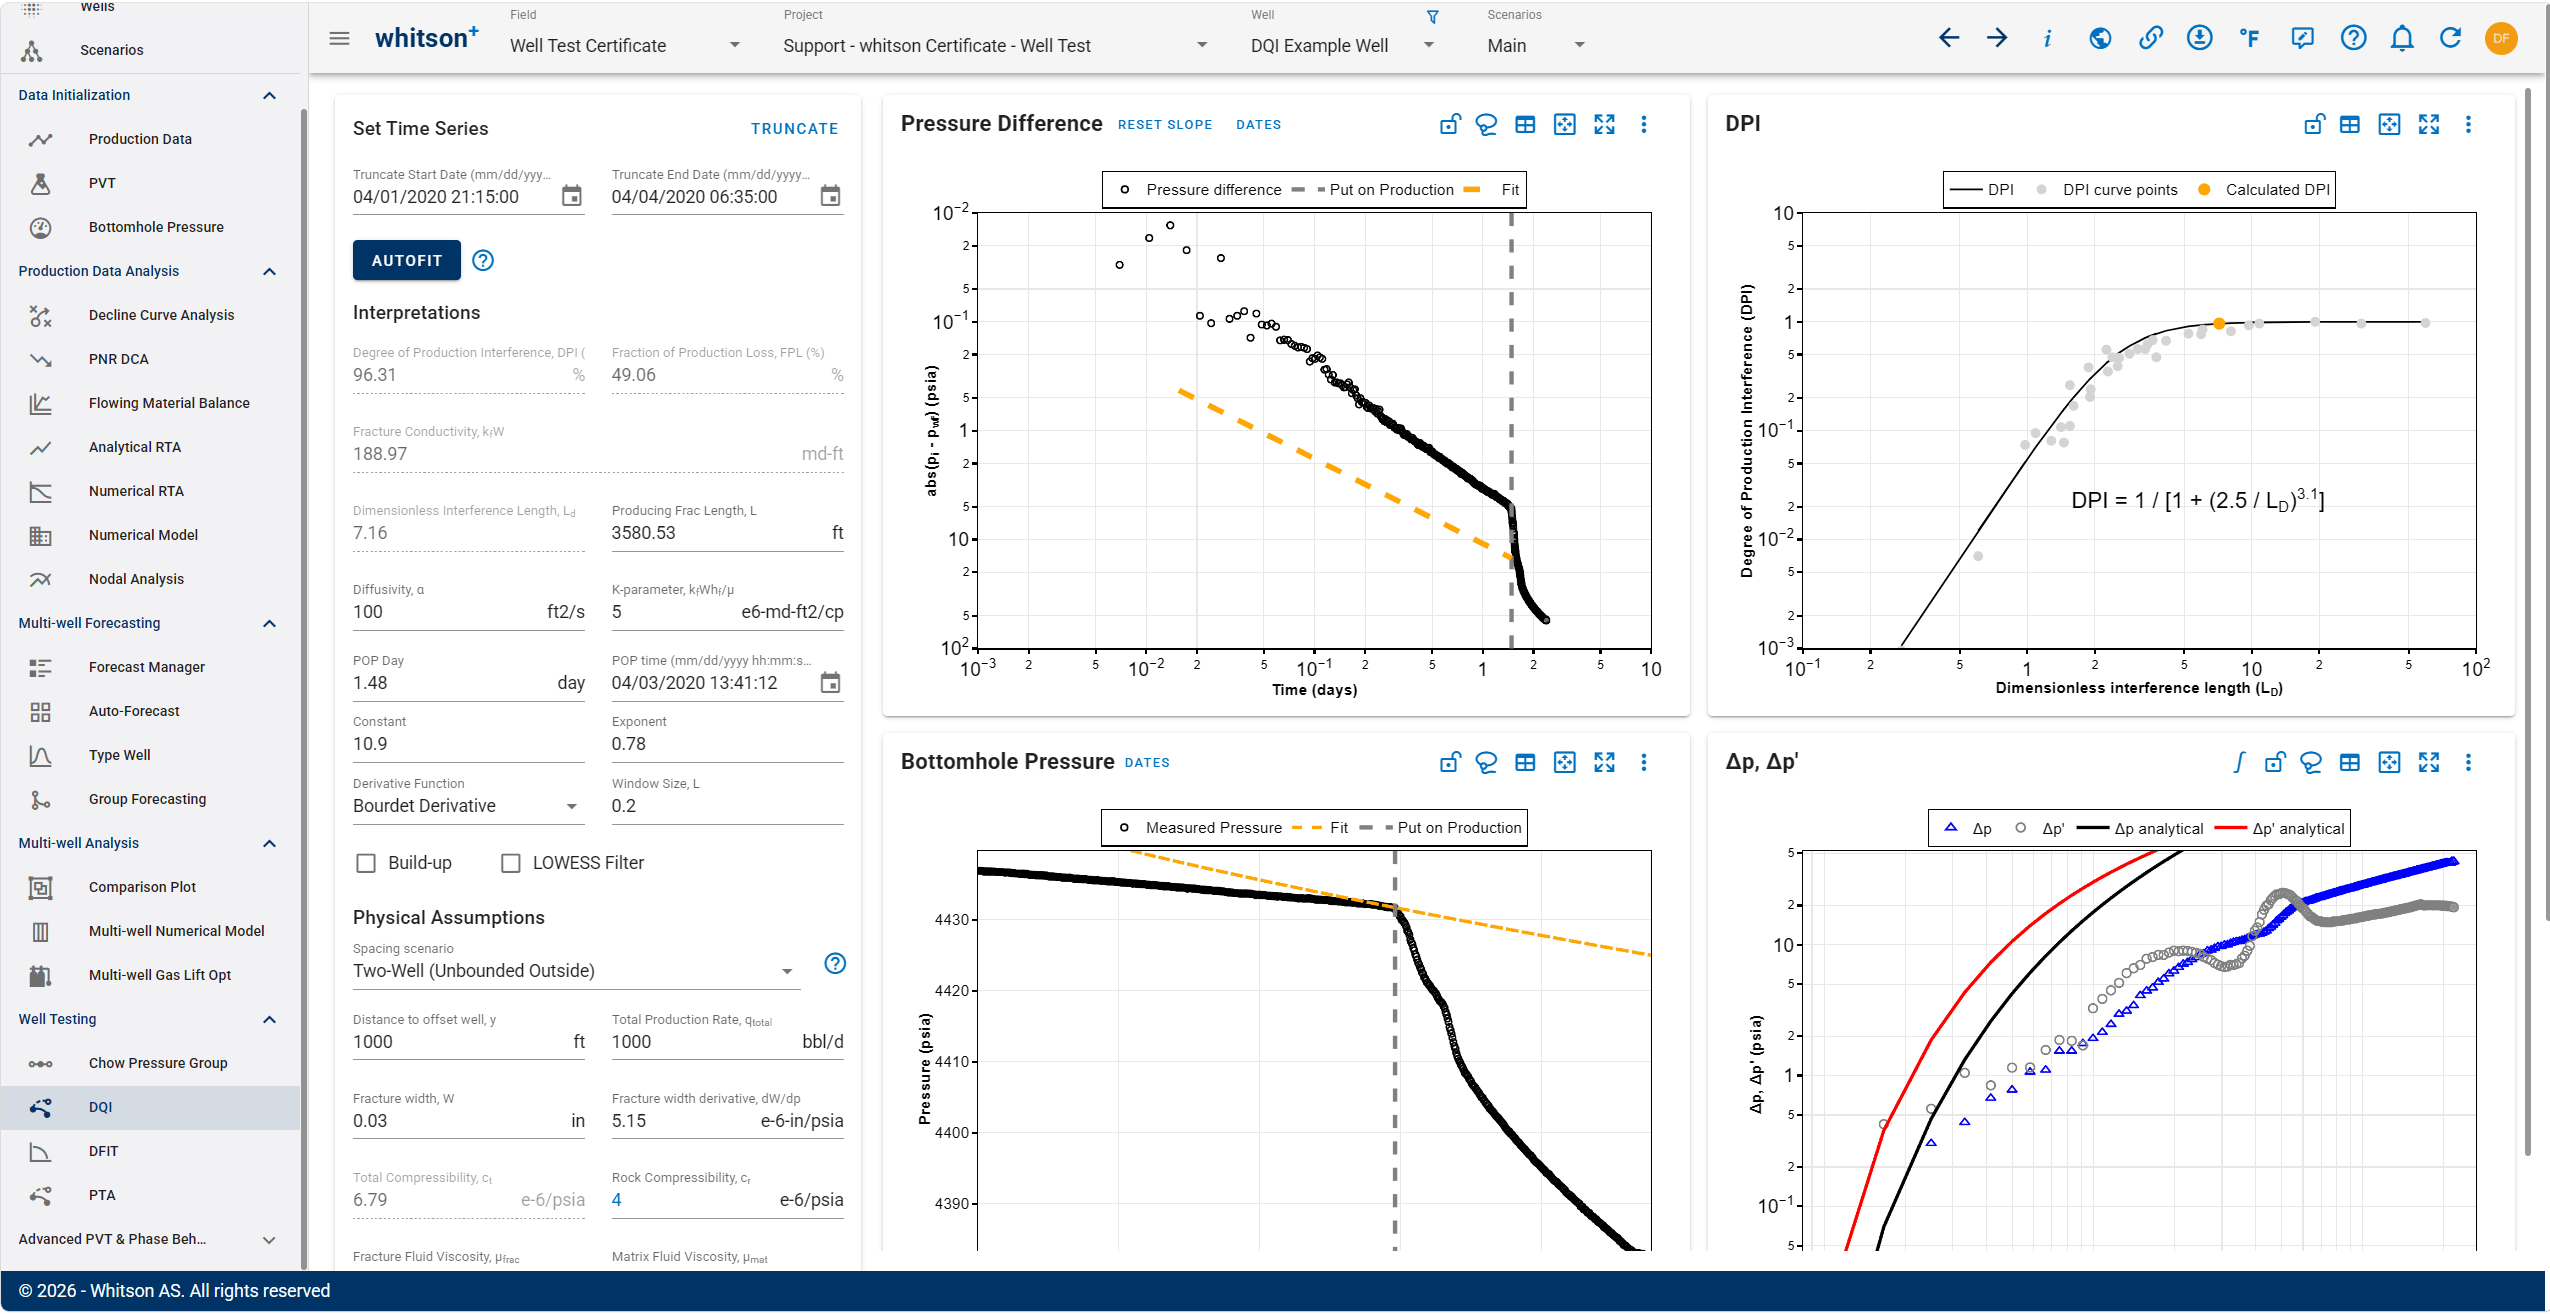The image size is (2550, 1314).
Task: Click DATES on Pressure Difference plot
Action: coord(1258,125)
